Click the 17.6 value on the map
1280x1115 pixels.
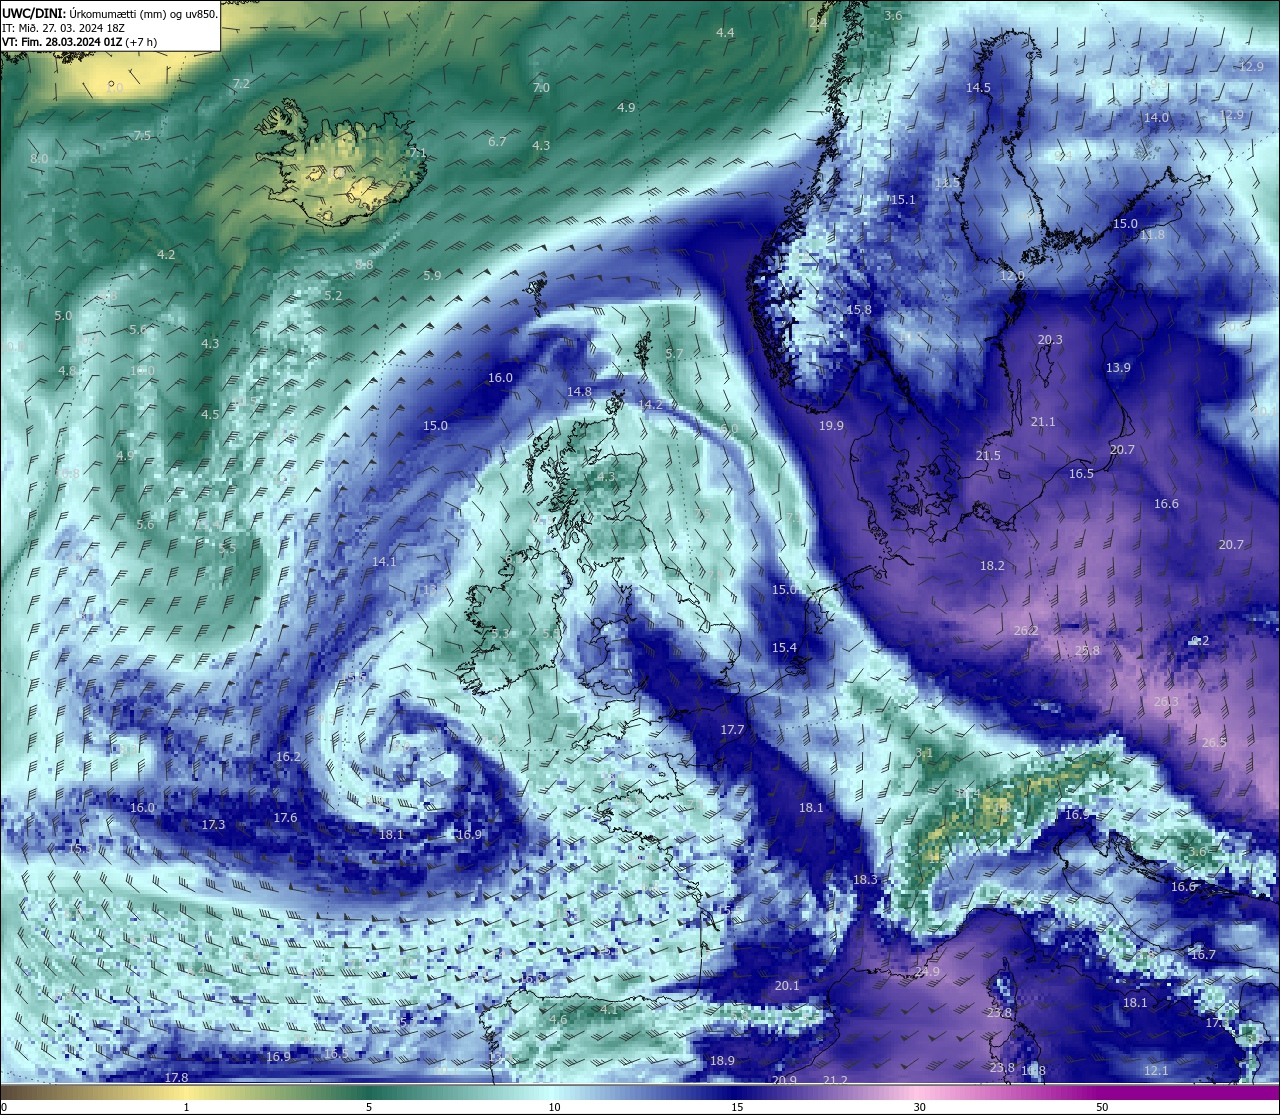285,818
